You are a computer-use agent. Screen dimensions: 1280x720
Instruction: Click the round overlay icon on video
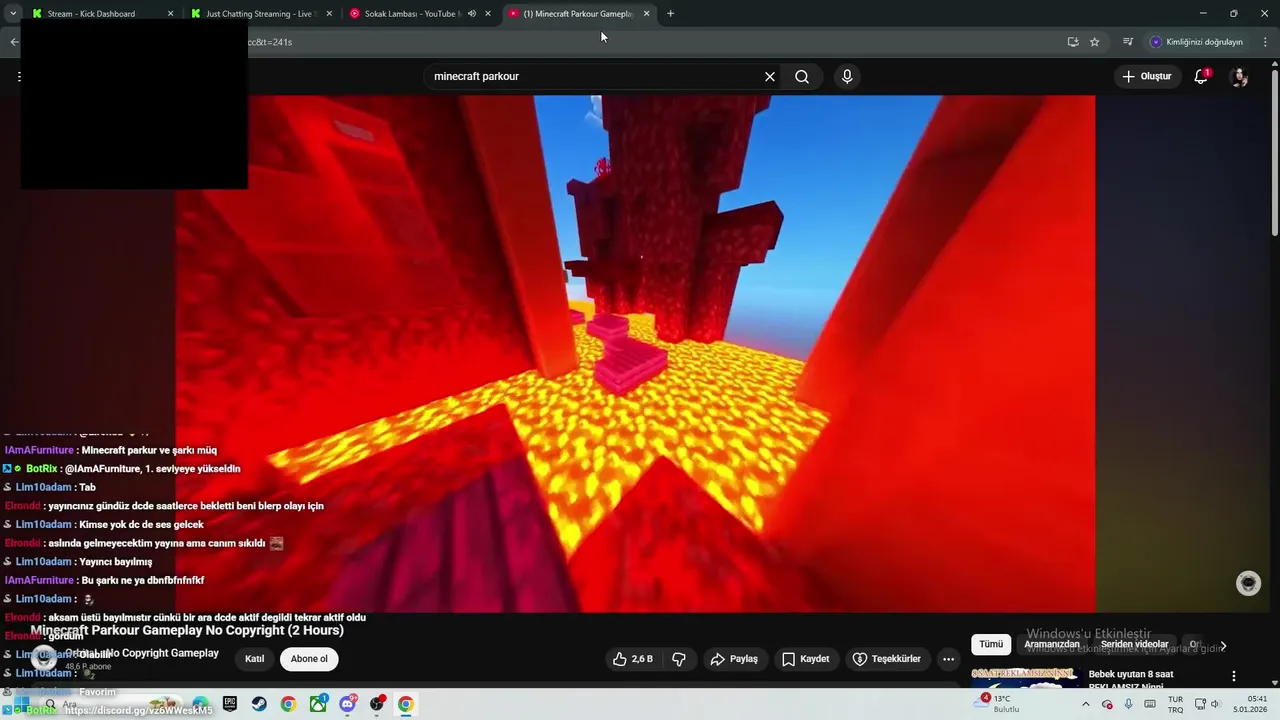point(1248,584)
